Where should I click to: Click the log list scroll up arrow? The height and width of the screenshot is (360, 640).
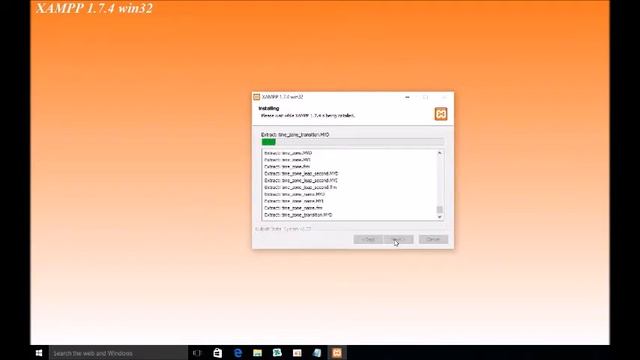pyautogui.click(x=440, y=153)
